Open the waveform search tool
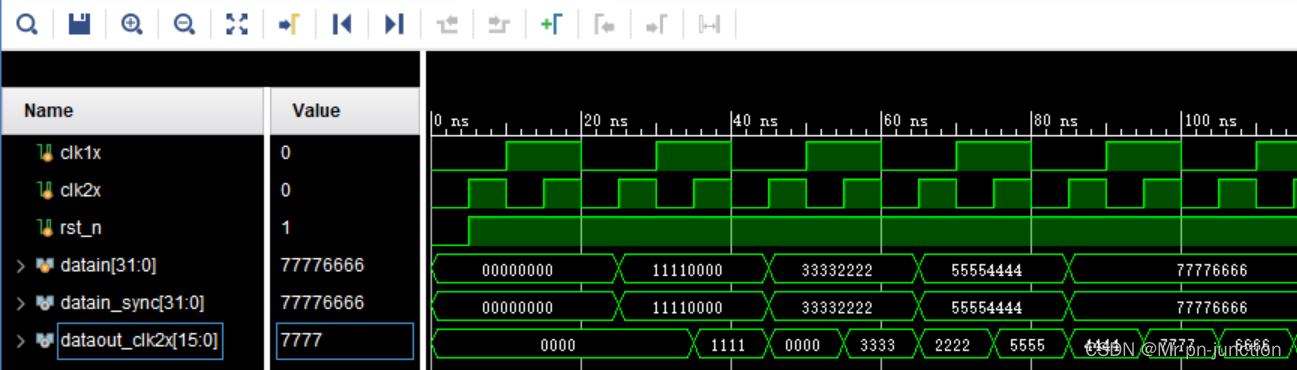1297x370 pixels. (x=27, y=24)
